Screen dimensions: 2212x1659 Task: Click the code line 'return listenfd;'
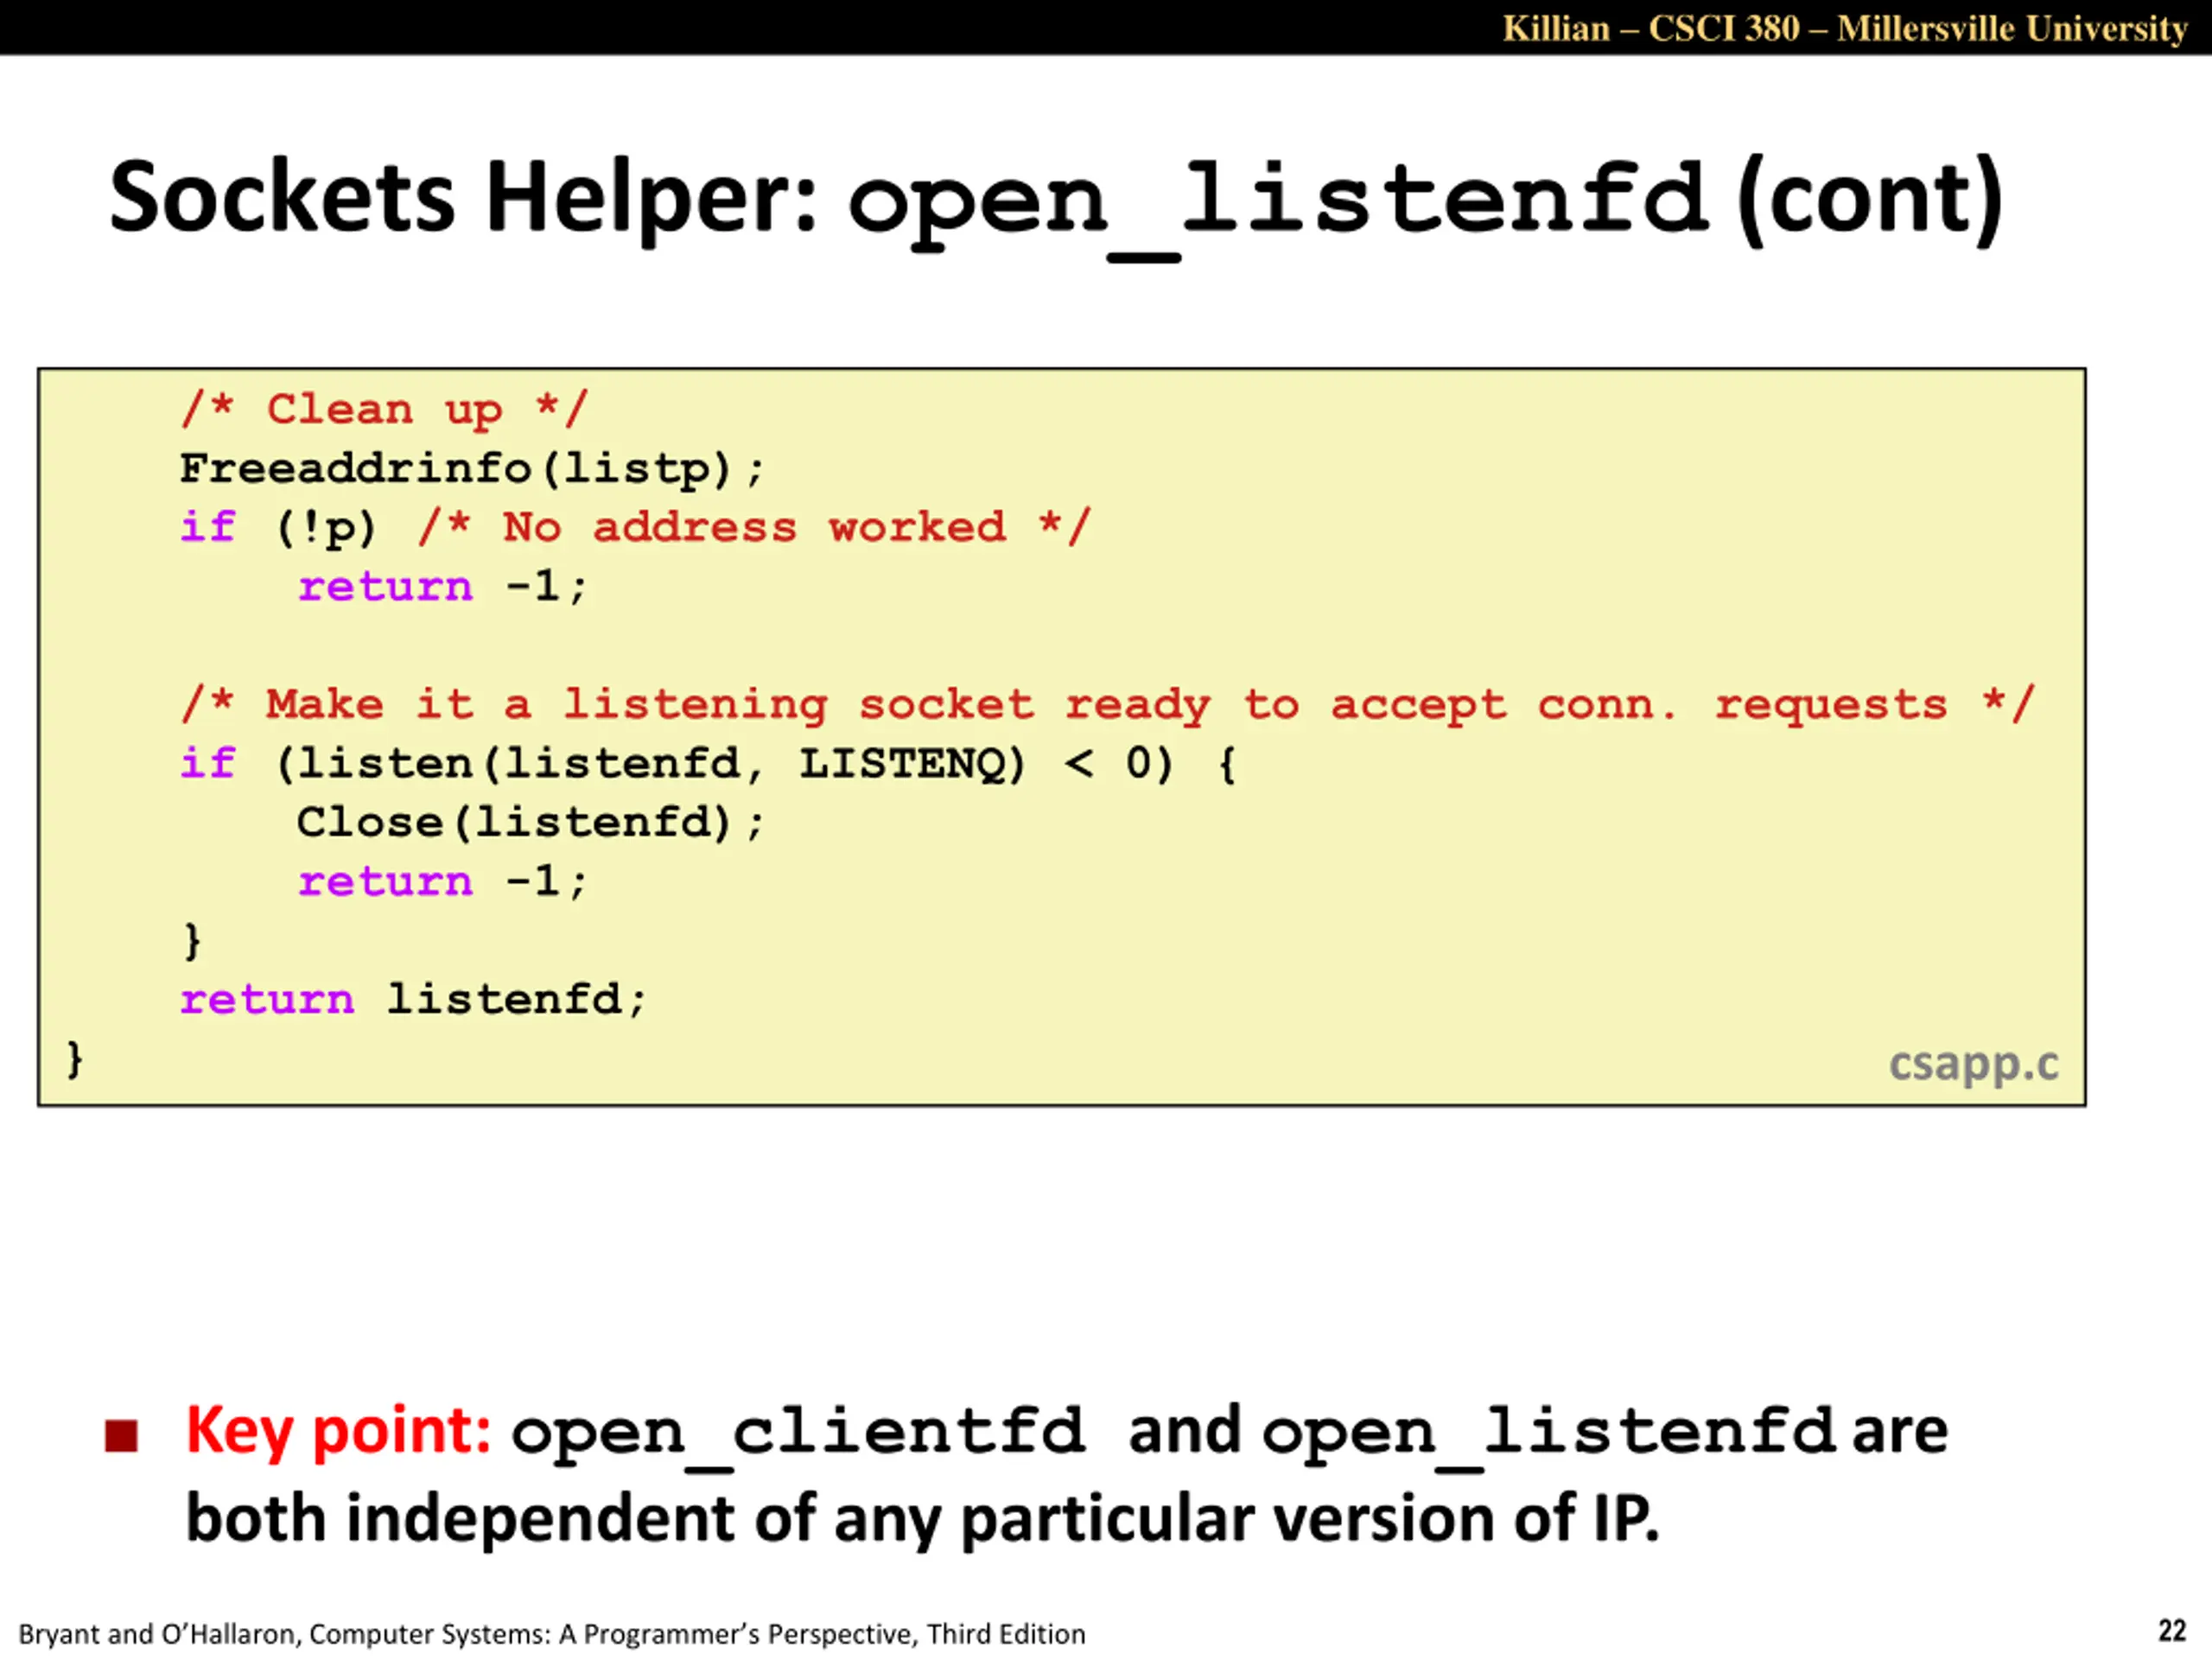[414, 999]
